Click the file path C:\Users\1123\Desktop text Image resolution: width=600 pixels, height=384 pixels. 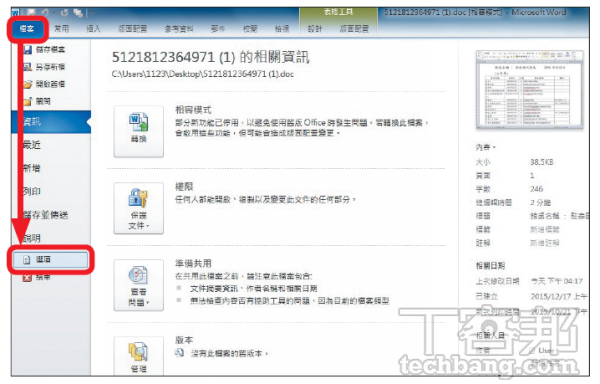coord(202,74)
